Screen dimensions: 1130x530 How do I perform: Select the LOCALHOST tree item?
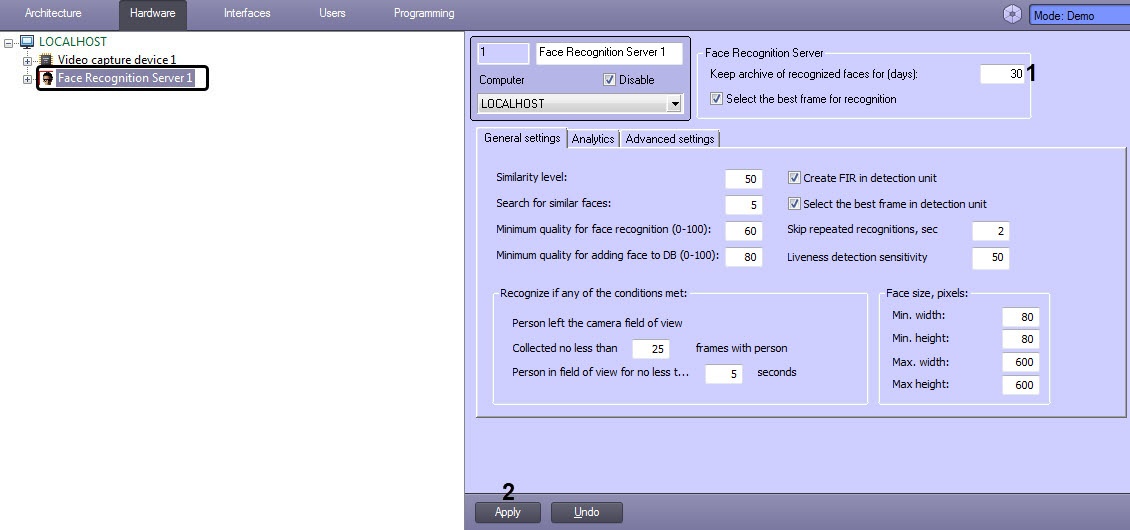point(73,42)
